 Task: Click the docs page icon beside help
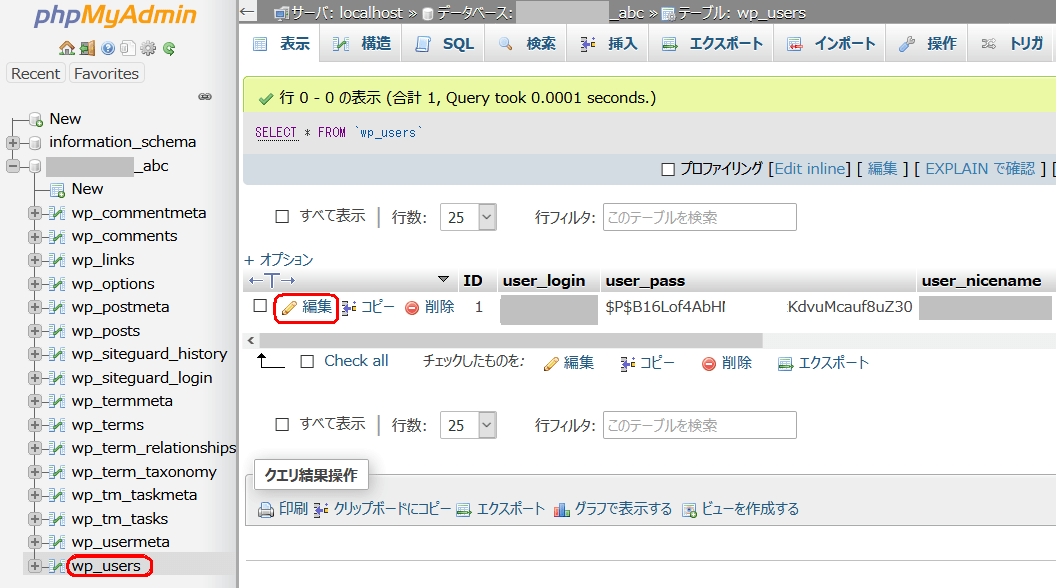tap(128, 48)
